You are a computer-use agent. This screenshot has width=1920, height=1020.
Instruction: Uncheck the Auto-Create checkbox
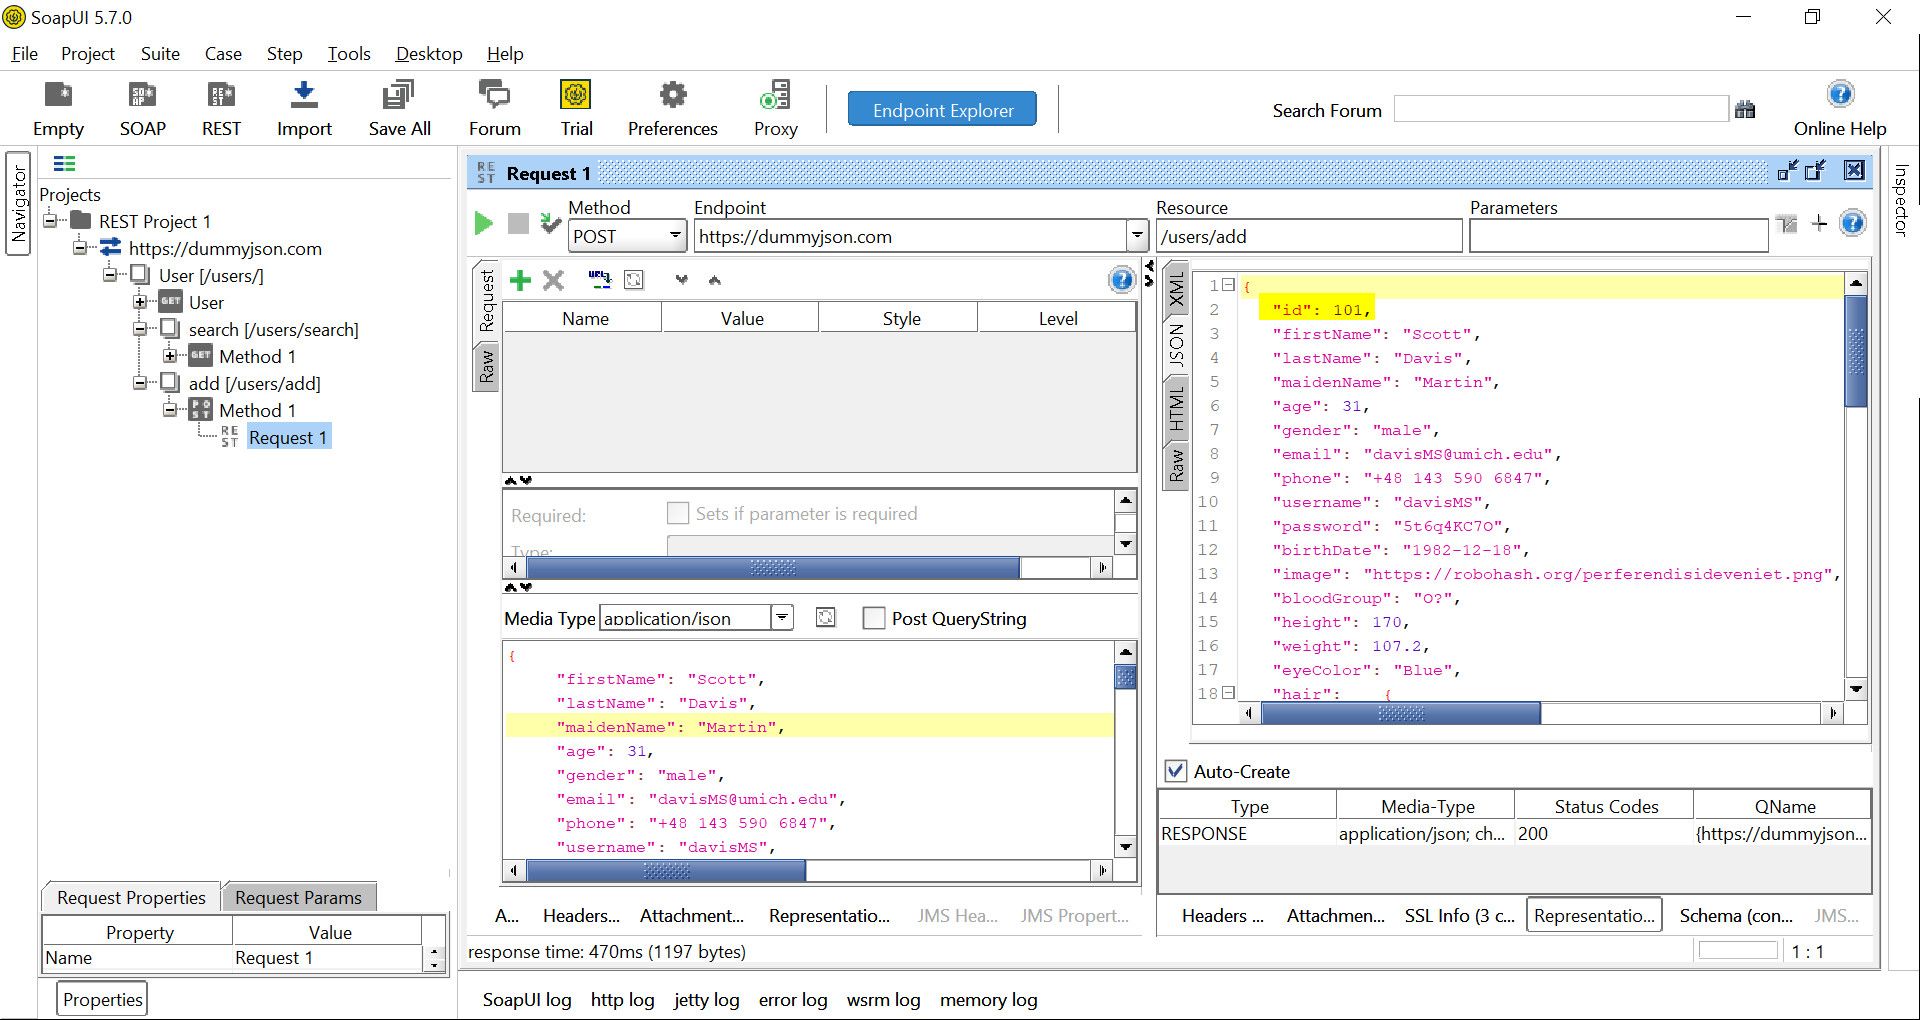click(1176, 771)
